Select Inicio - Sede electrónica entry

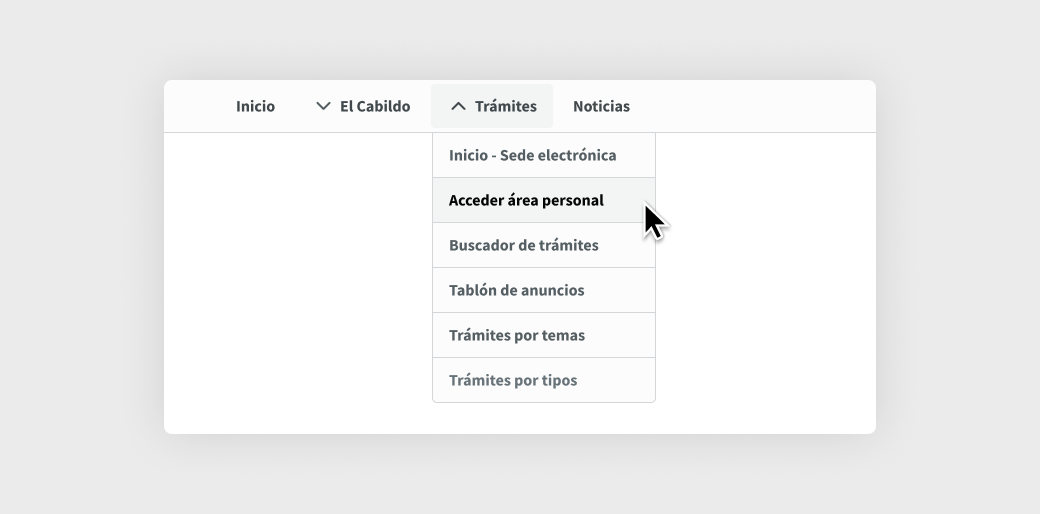[x=544, y=155]
